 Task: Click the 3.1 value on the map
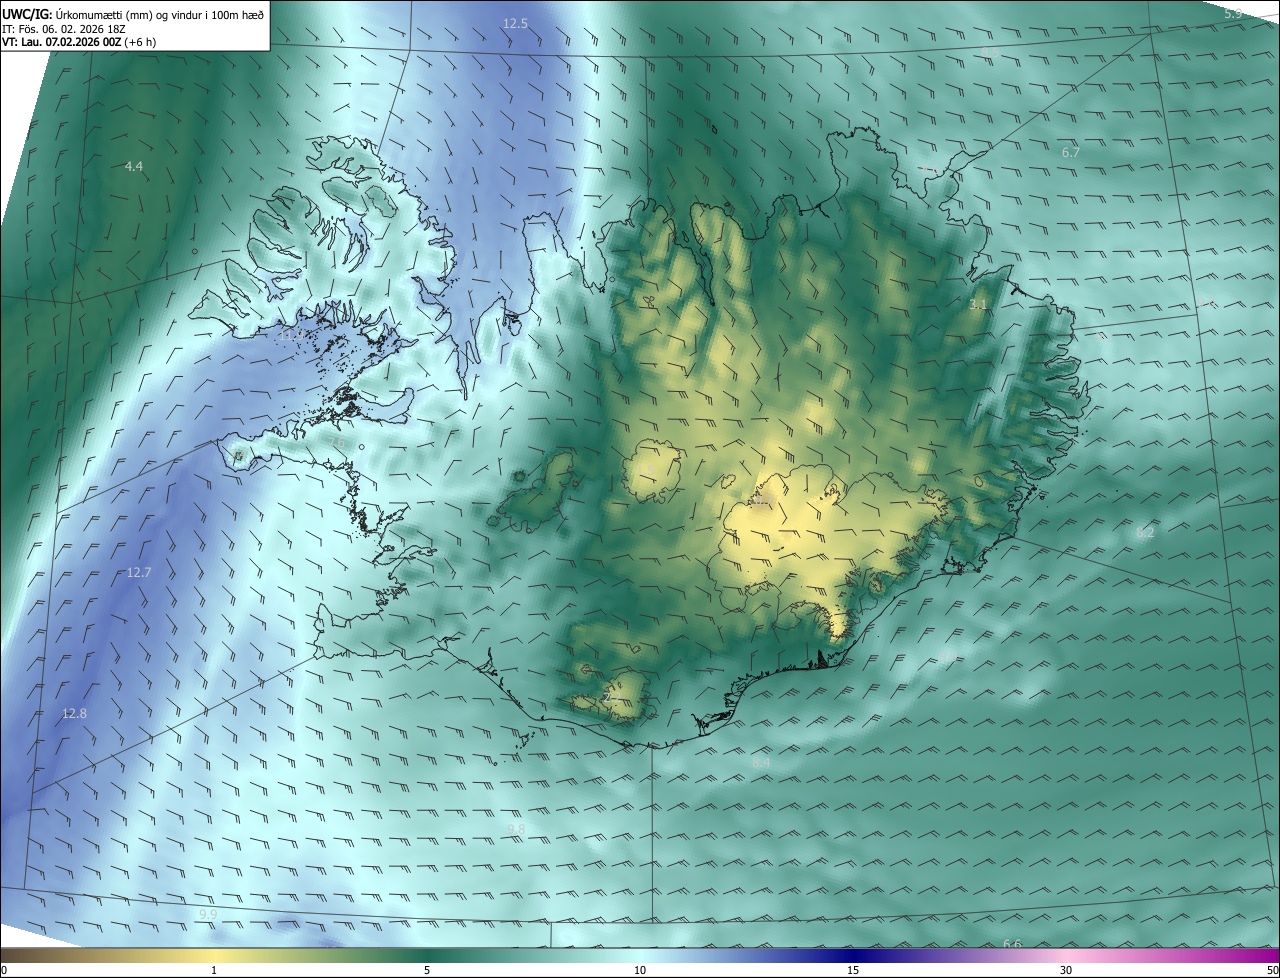pyautogui.click(x=978, y=303)
